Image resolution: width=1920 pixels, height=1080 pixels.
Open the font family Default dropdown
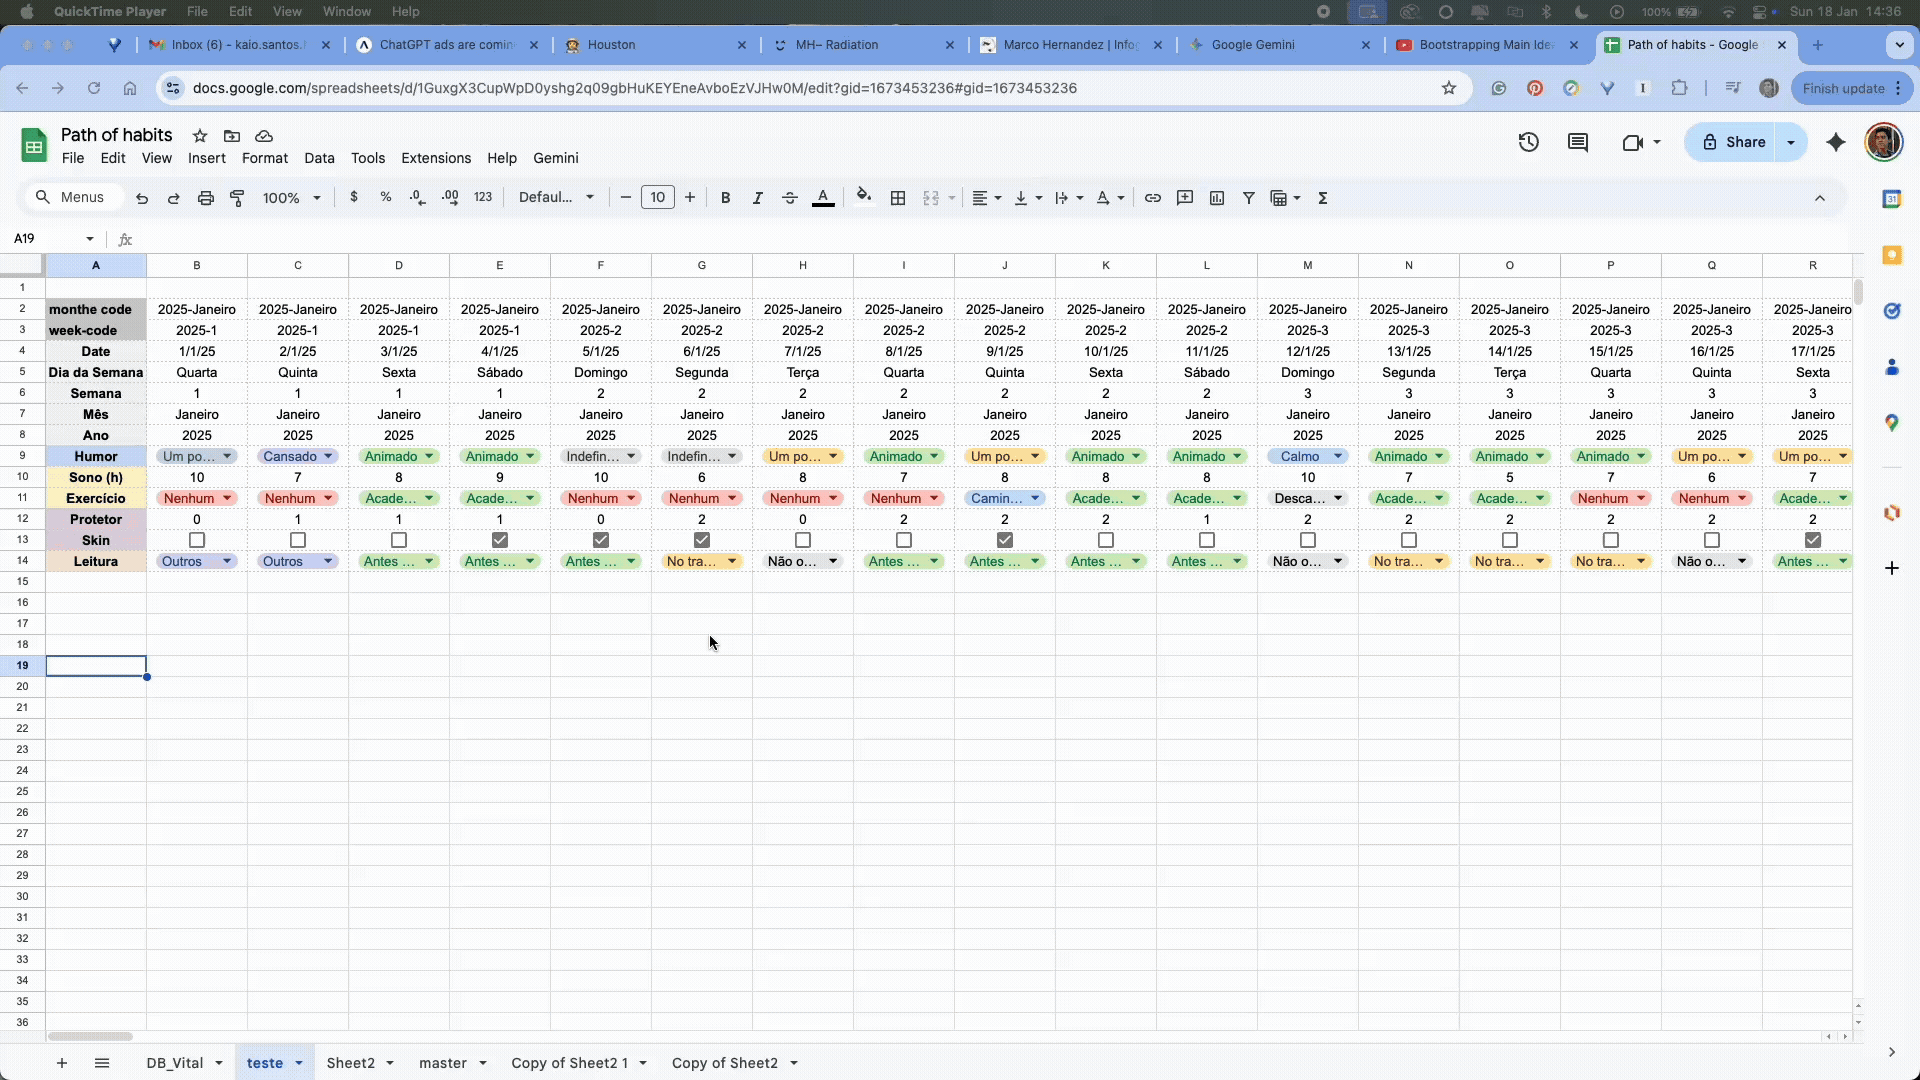(x=556, y=198)
